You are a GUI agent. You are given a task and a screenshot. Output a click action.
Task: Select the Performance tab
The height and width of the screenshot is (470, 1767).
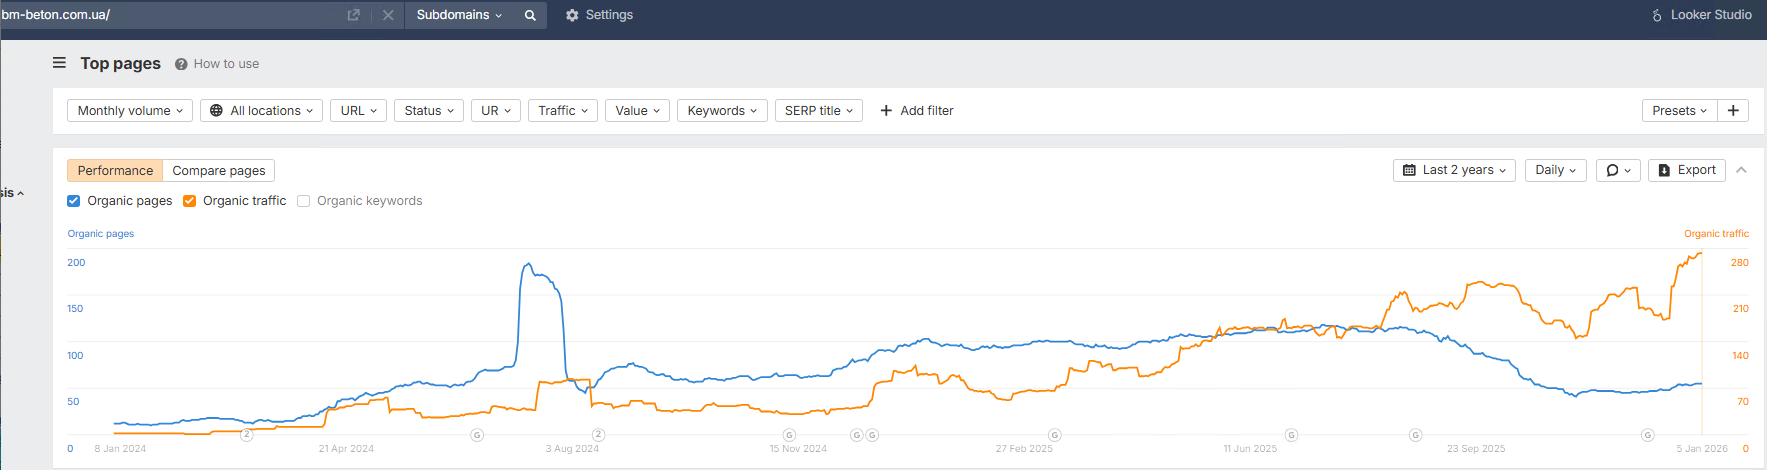click(x=115, y=171)
